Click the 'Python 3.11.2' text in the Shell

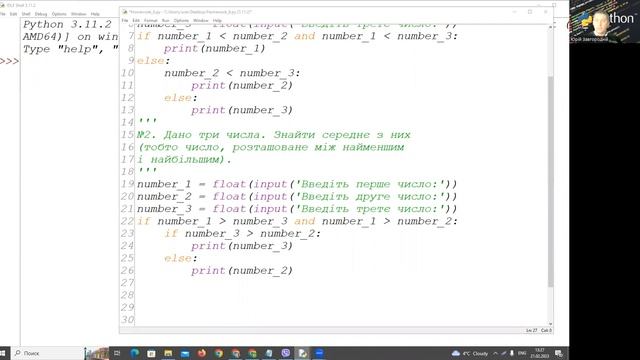tap(67, 24)
